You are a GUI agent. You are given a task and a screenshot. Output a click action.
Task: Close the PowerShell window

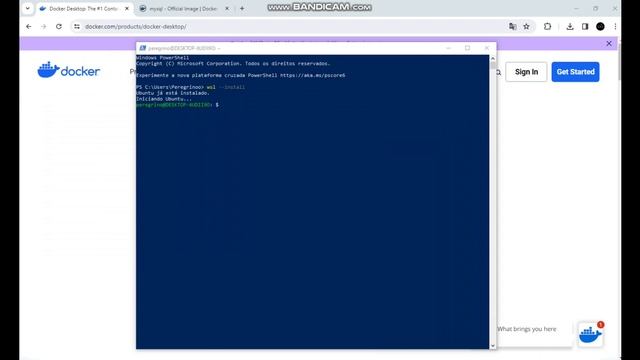pyautogui.click(x=487, y=48)
